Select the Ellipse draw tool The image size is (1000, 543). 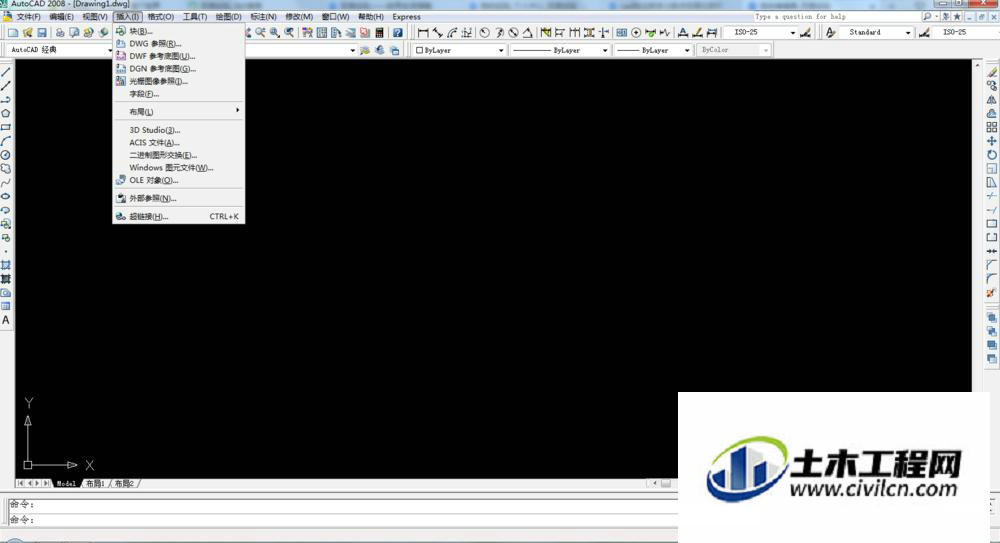click(6, 197)
